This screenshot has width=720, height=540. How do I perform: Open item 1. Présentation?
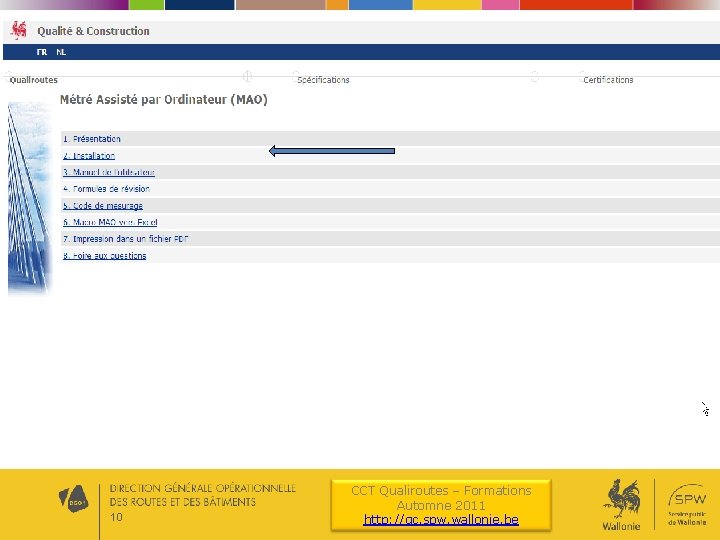92,139
